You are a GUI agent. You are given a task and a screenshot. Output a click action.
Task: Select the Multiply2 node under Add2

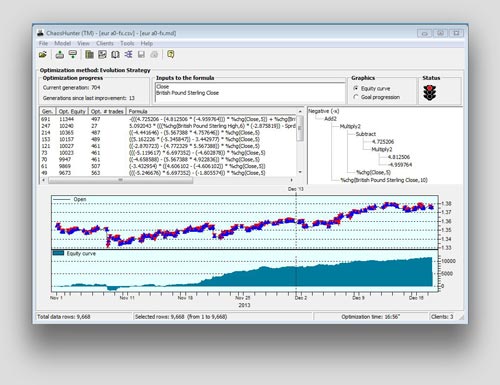pyautogui.click(x=350, y=126)
